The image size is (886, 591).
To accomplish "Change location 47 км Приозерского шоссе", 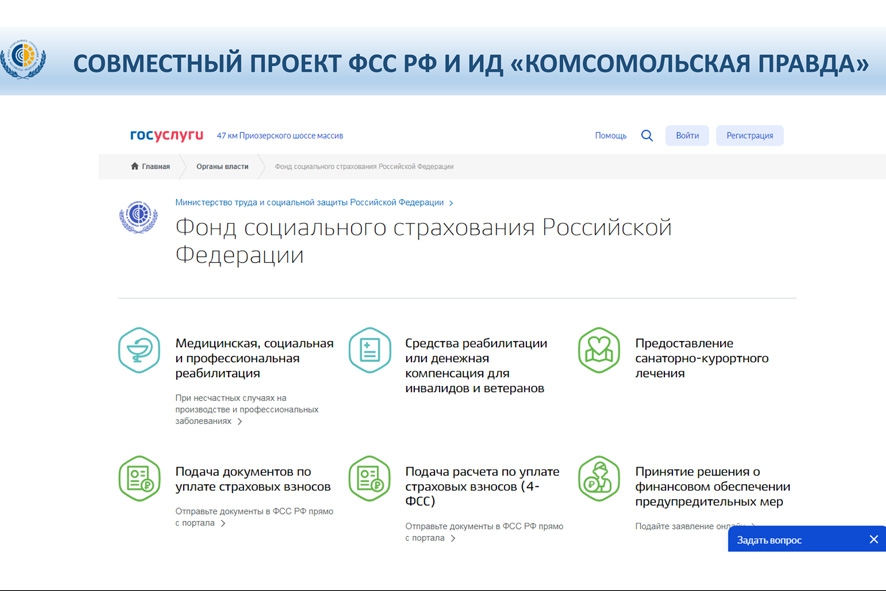I will pos(279,136).
